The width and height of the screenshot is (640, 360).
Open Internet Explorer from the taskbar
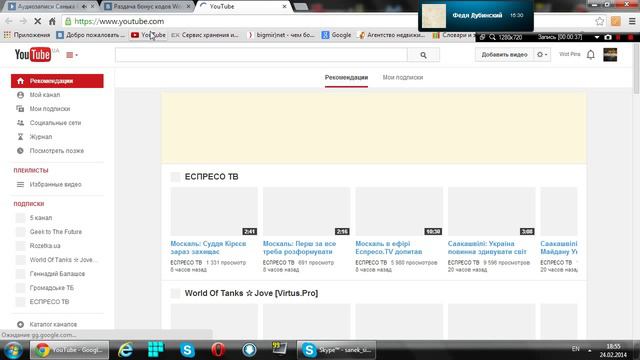click(125, 350)
